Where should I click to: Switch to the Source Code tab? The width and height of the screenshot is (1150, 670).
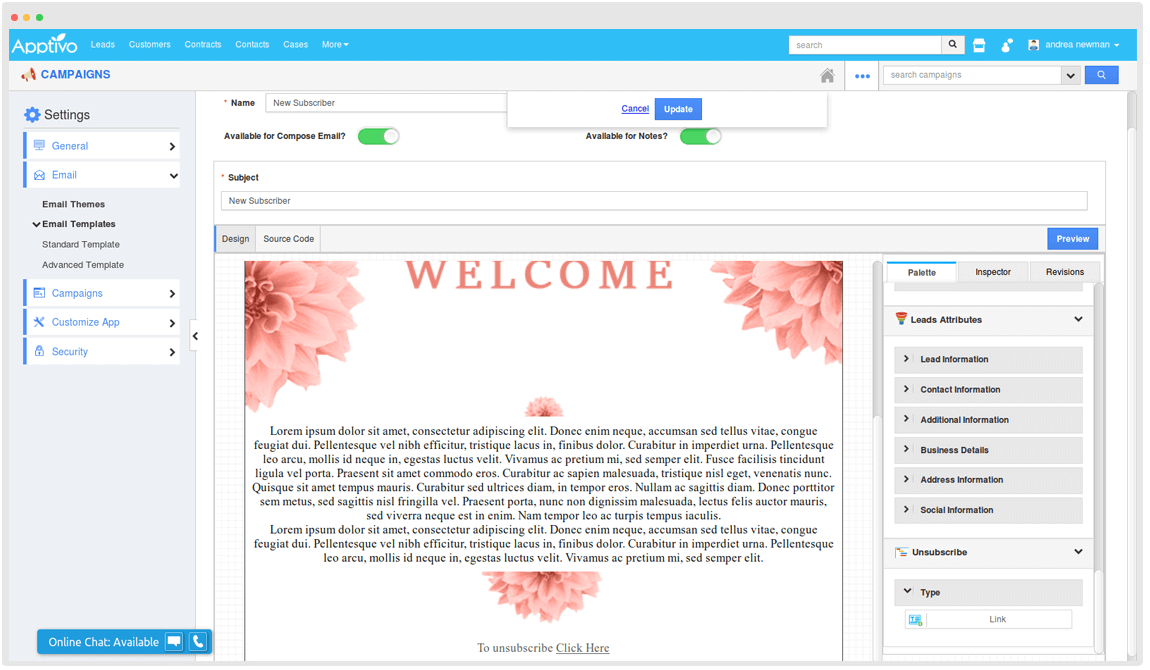(288, 239)
